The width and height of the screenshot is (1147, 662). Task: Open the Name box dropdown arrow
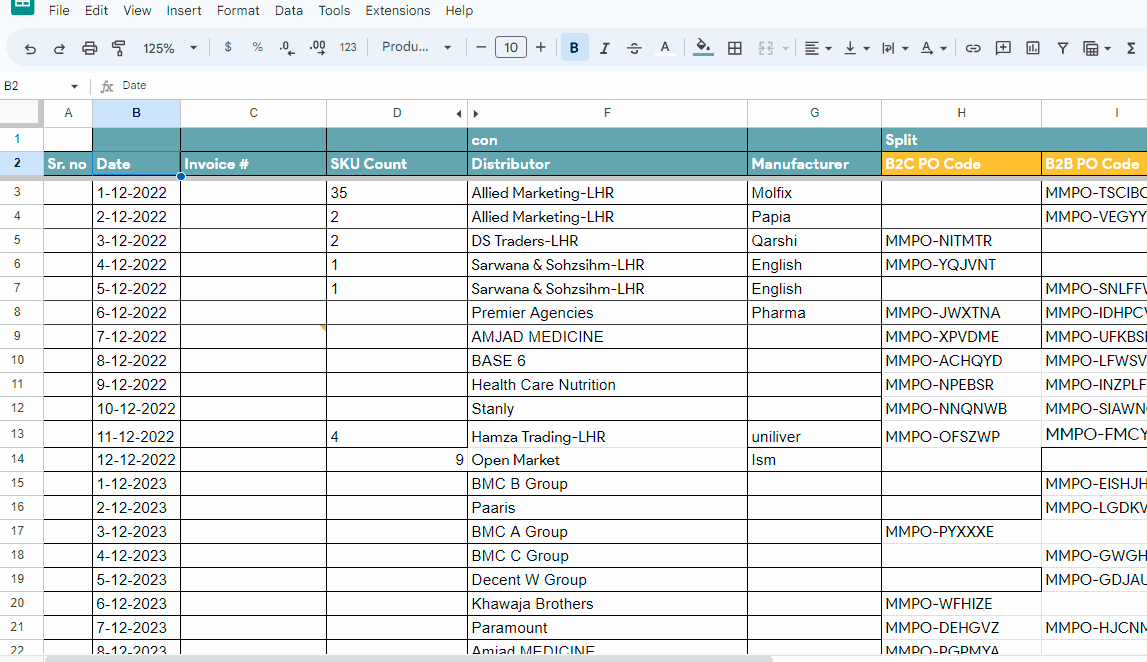coord(75,86)
